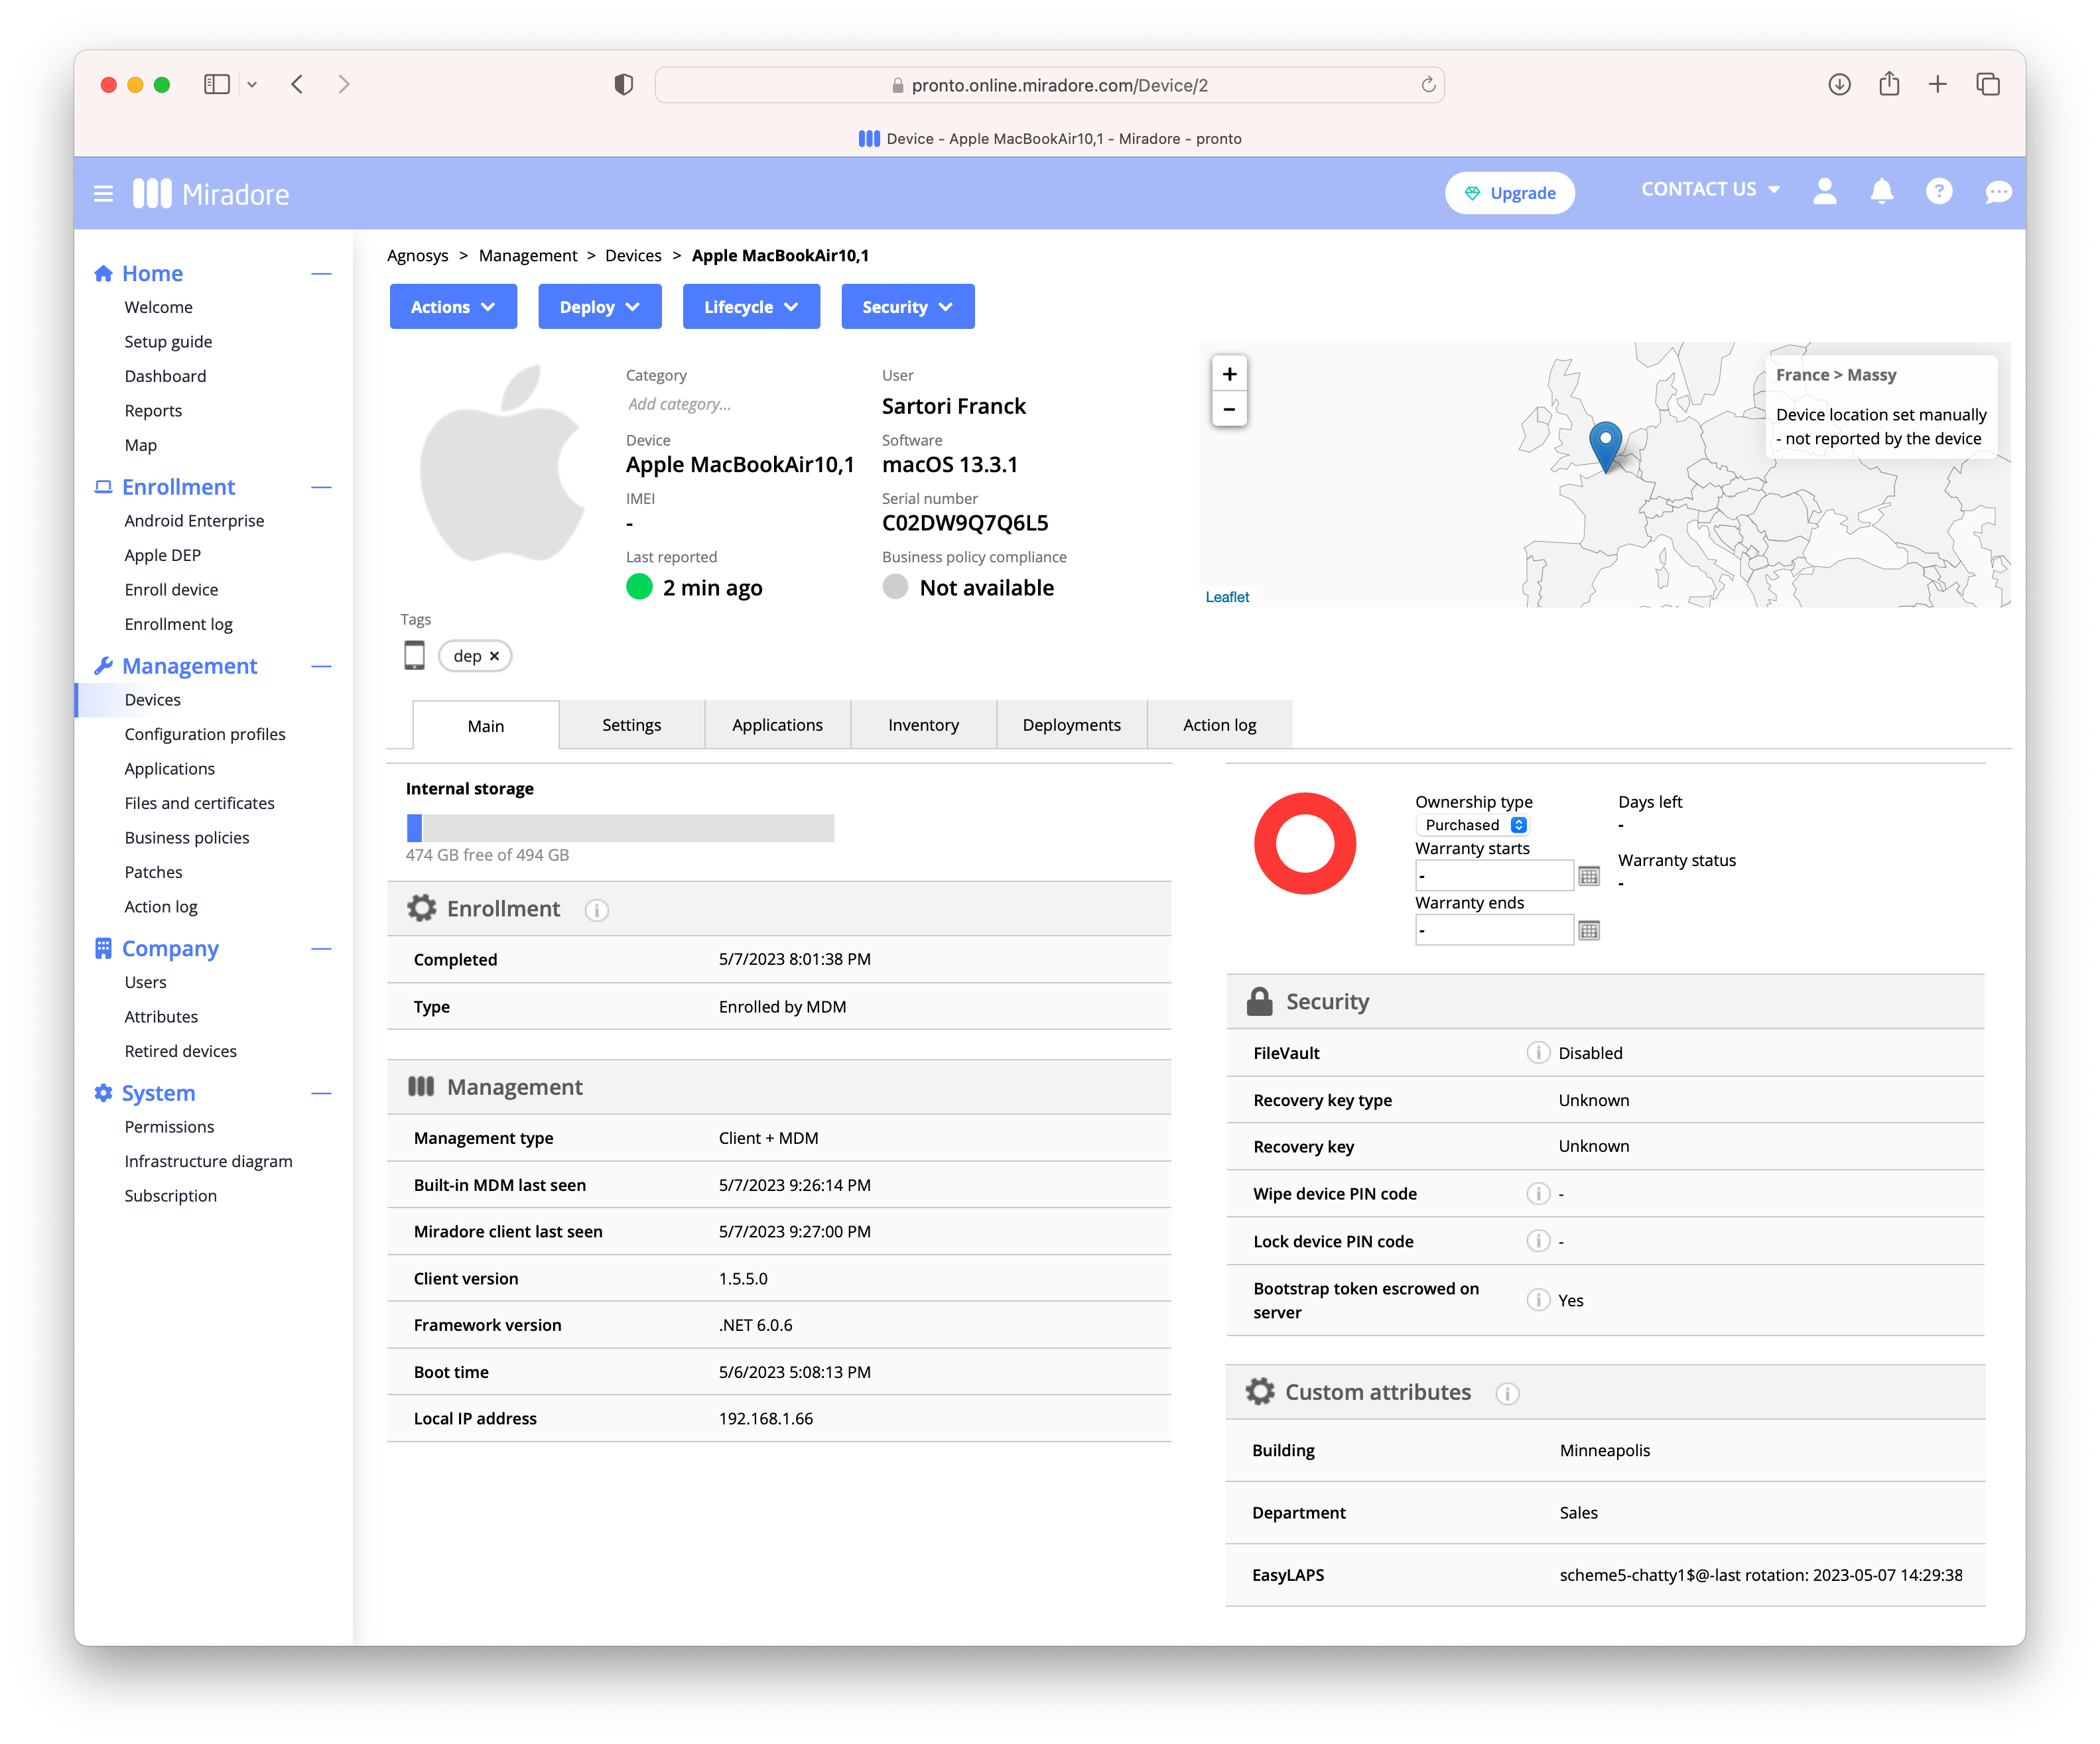Click the Custom attributes info icon
This screenshot has height=1744, width=2100.
point(1508,1392)
